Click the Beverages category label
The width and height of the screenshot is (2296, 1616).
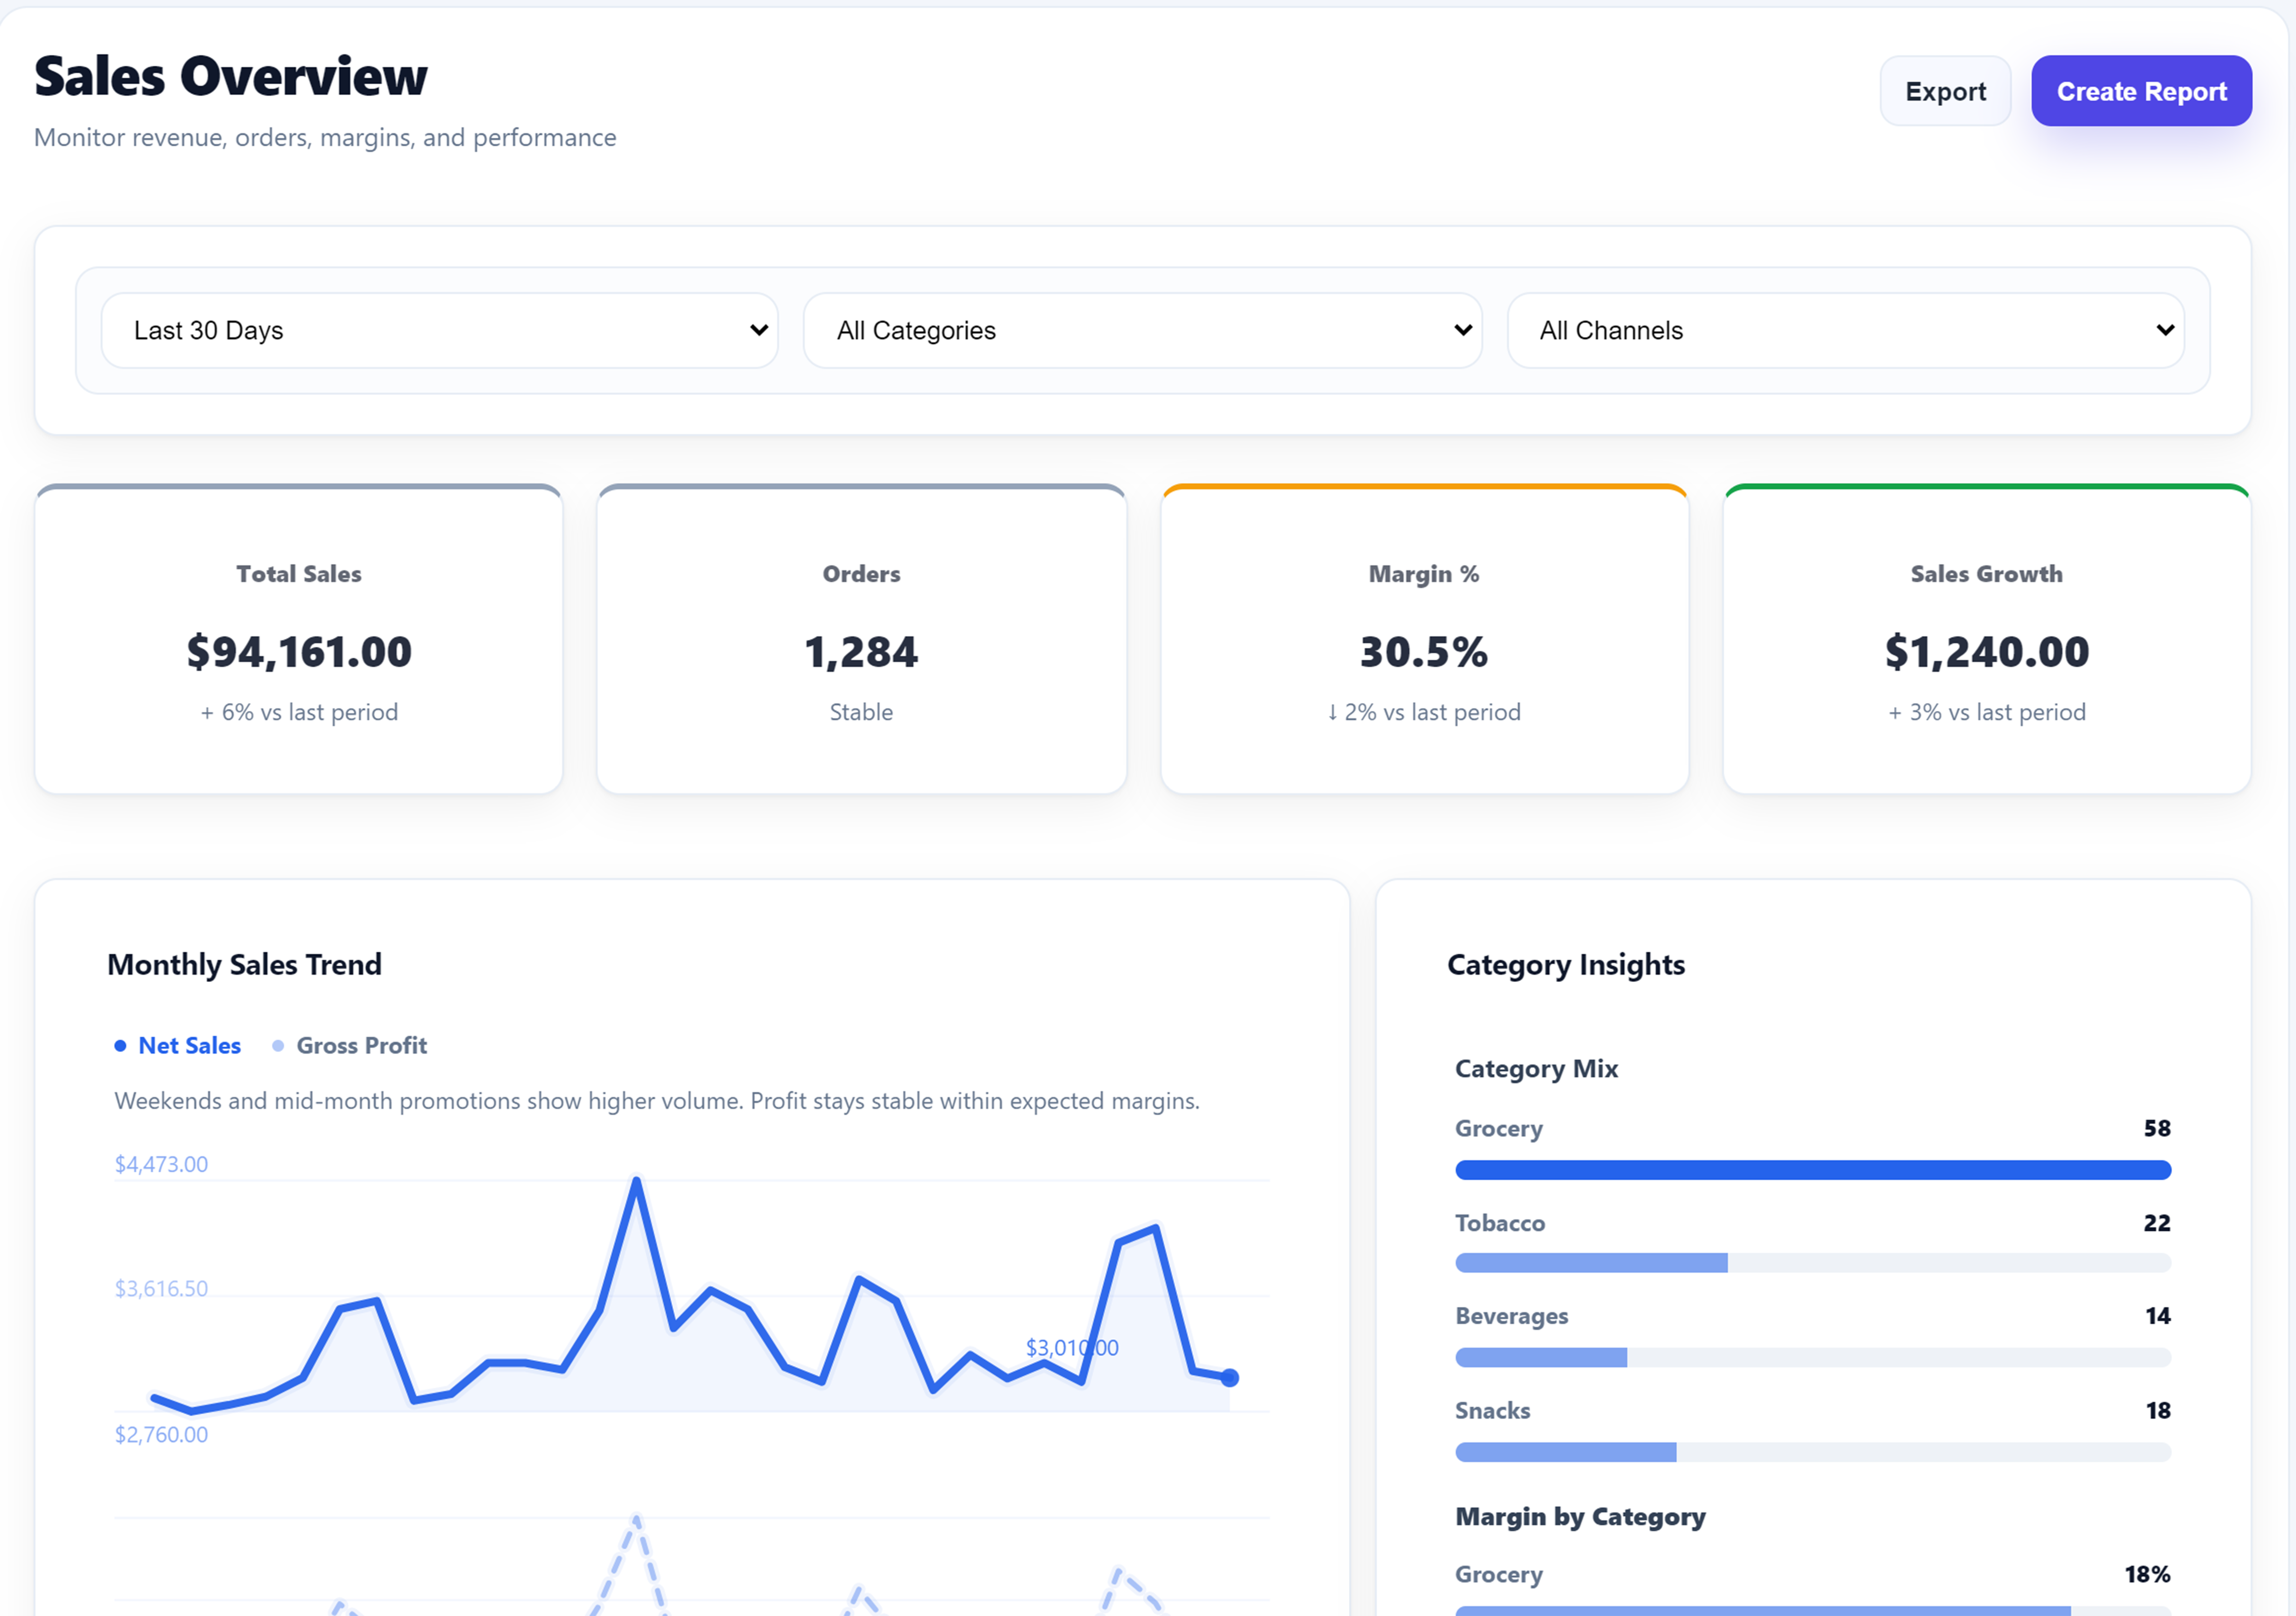click(1512, 1316)
